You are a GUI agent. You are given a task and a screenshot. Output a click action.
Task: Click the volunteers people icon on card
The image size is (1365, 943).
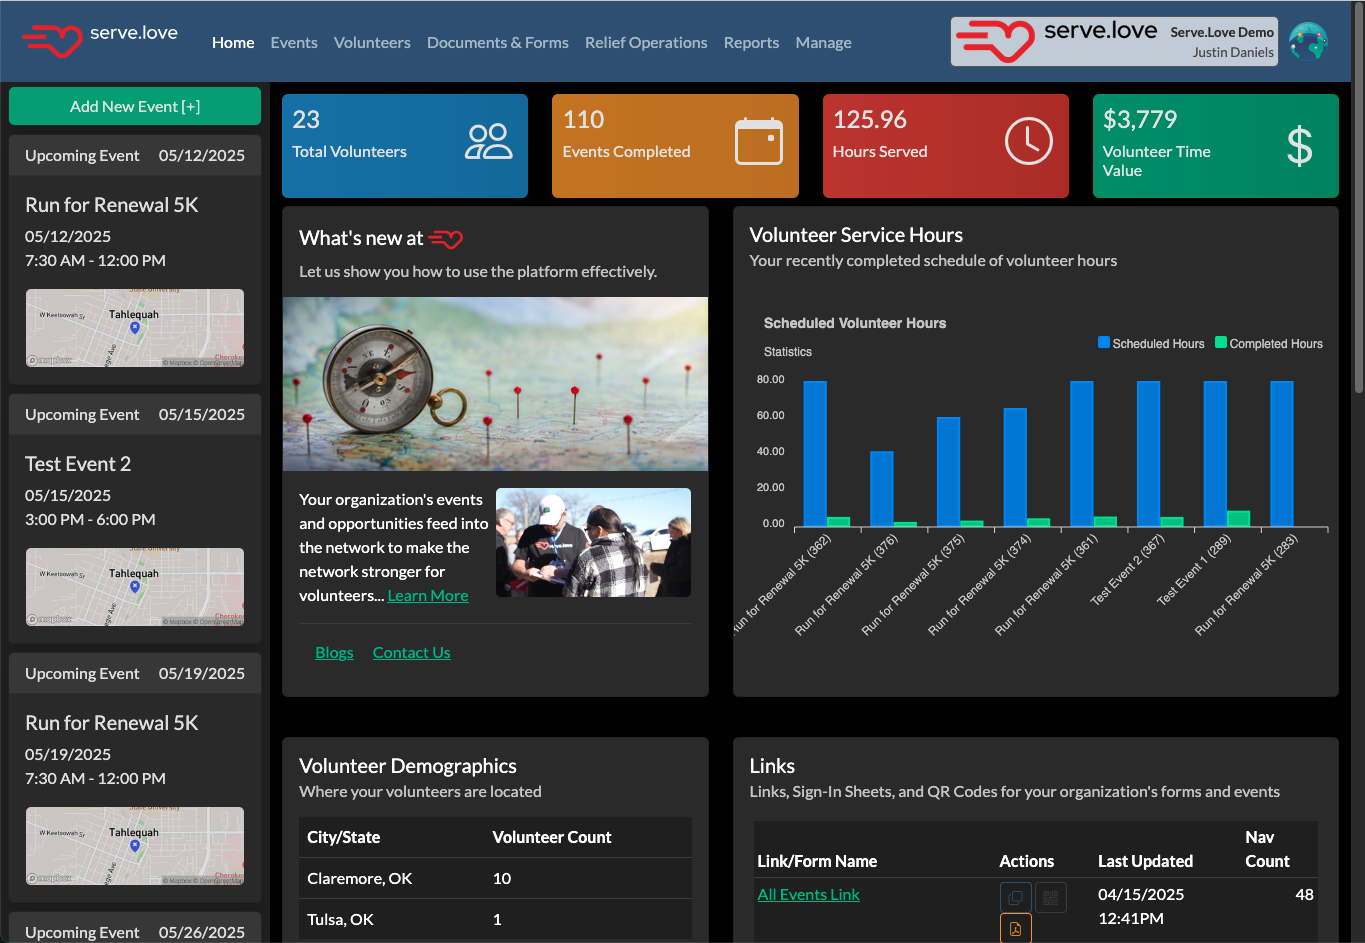(x=488, y=142)
